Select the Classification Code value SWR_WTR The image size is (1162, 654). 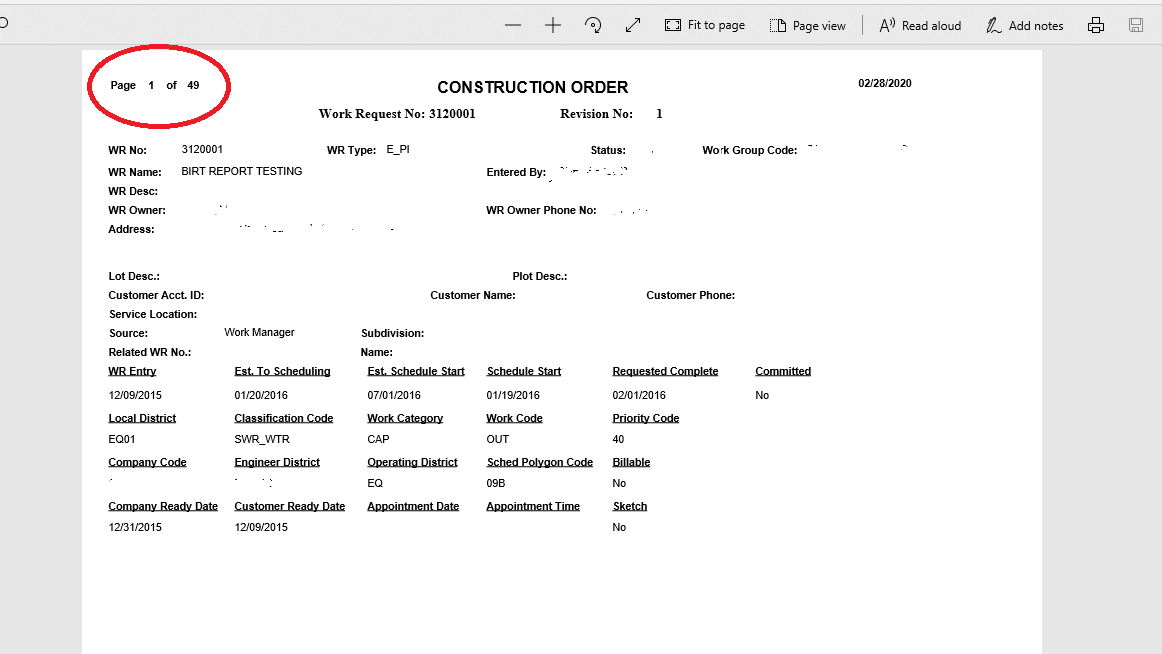click(262, 439)
